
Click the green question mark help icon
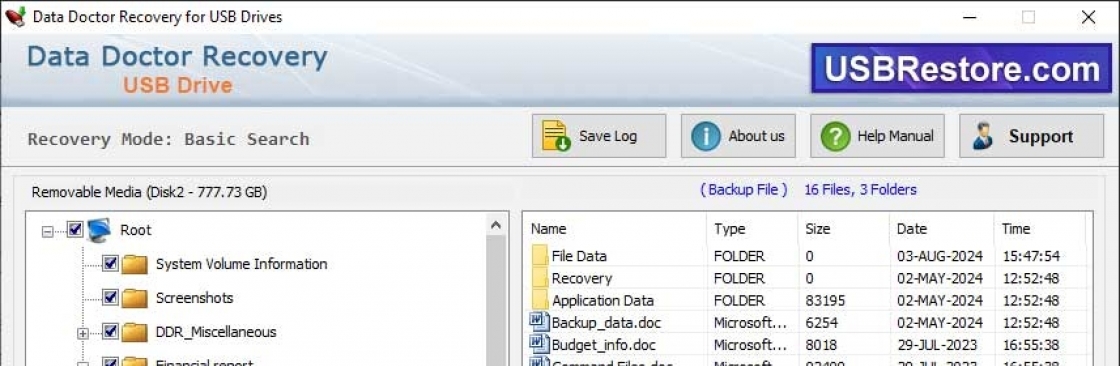point(835,136)
